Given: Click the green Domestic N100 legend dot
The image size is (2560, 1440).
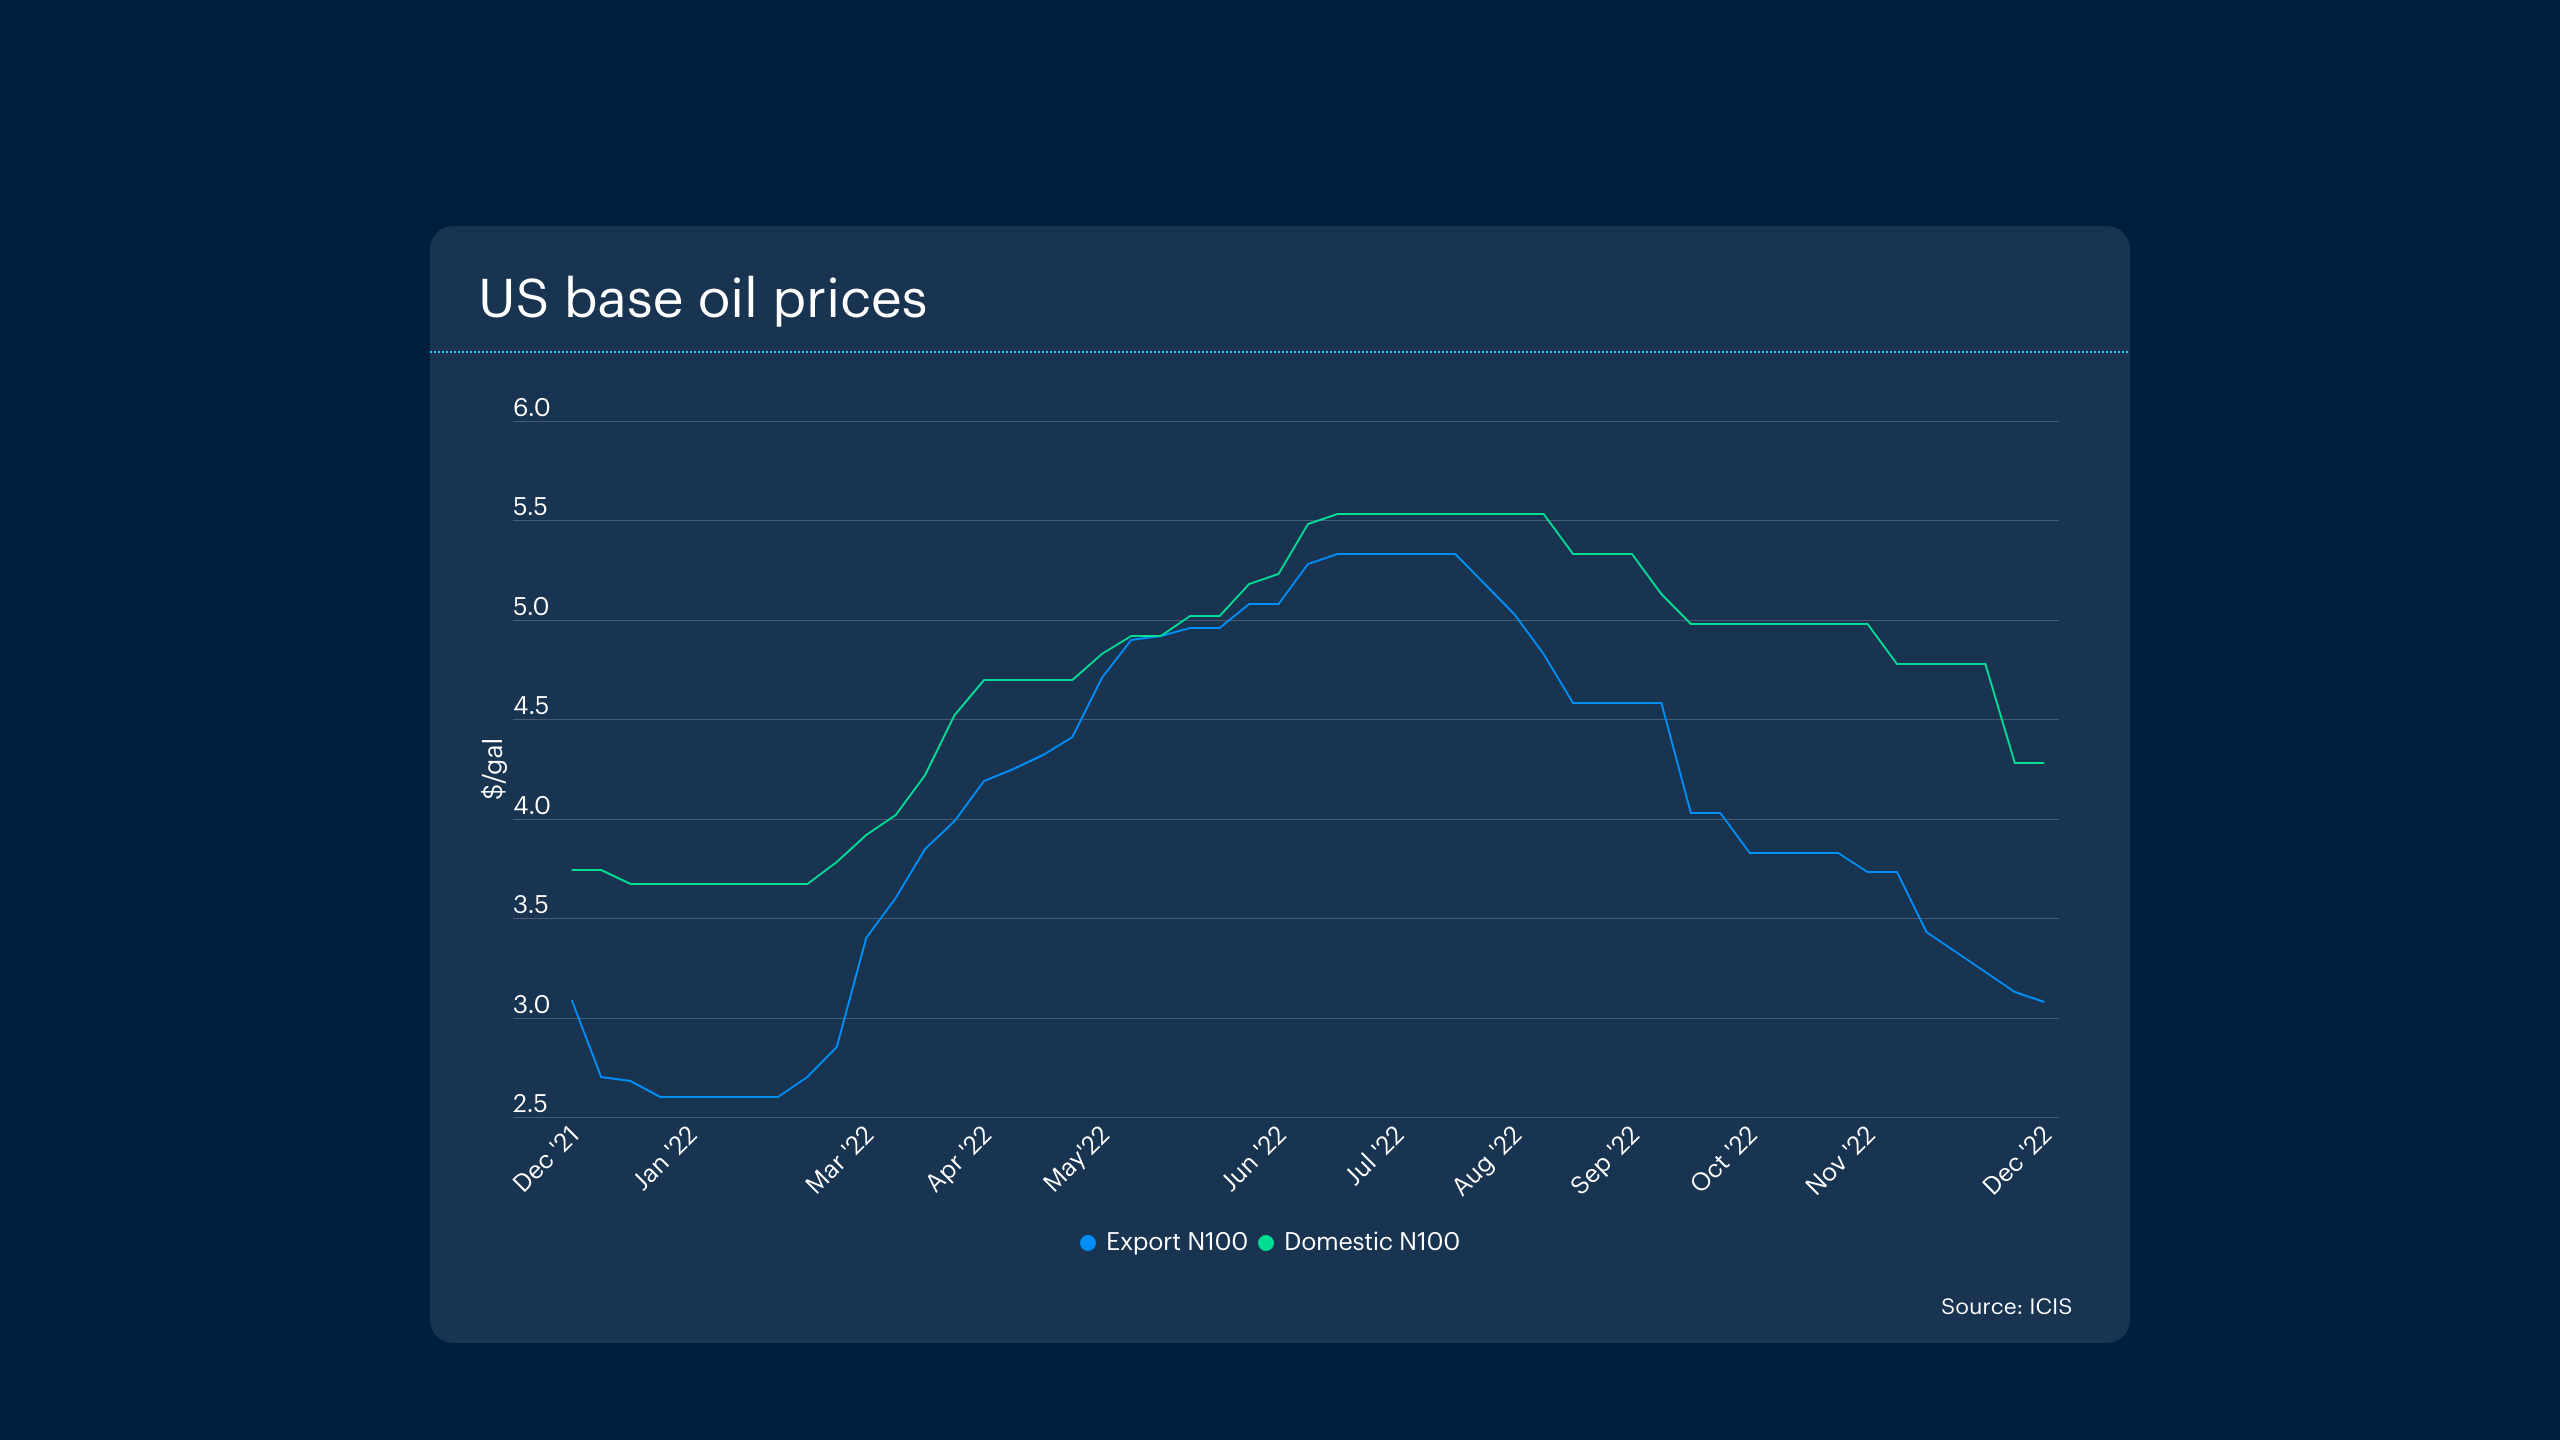Looking at the screenshot, I should coord(1266,1243).
